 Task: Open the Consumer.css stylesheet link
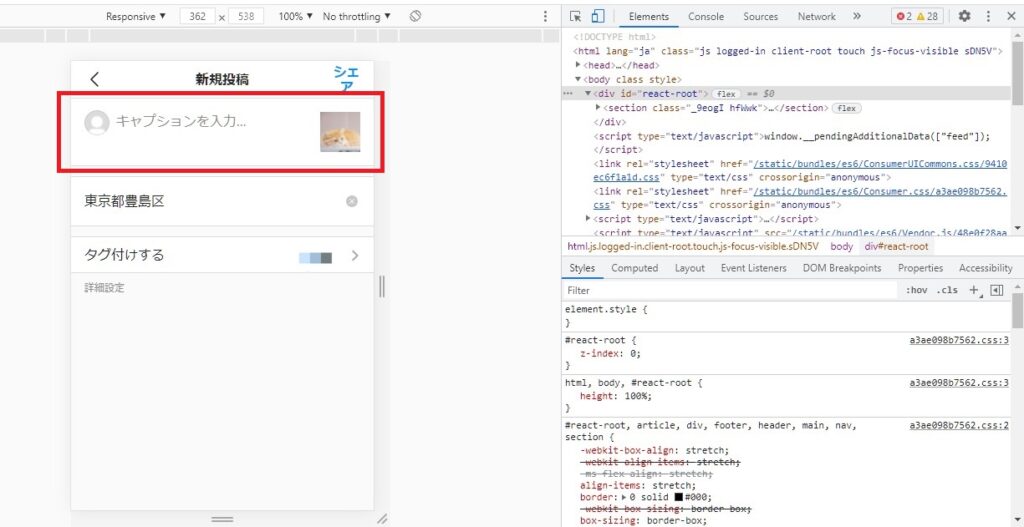pos(800,198)
